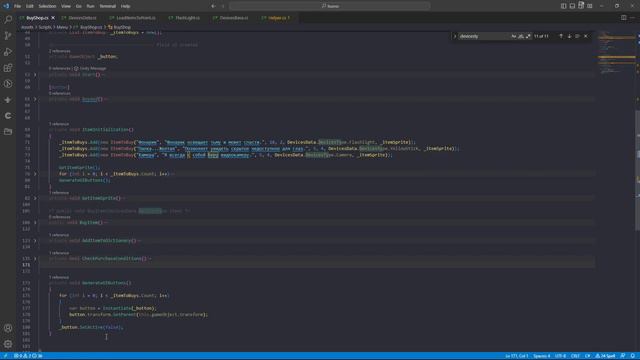Open the View menu
Viewport: 640px width, 360px height.
(66, 6)
